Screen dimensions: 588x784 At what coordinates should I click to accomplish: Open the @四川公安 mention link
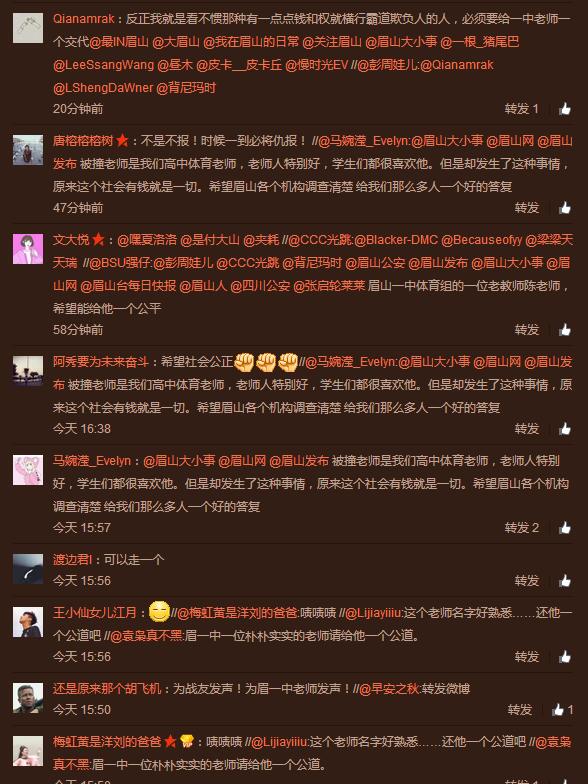point(260,286)
